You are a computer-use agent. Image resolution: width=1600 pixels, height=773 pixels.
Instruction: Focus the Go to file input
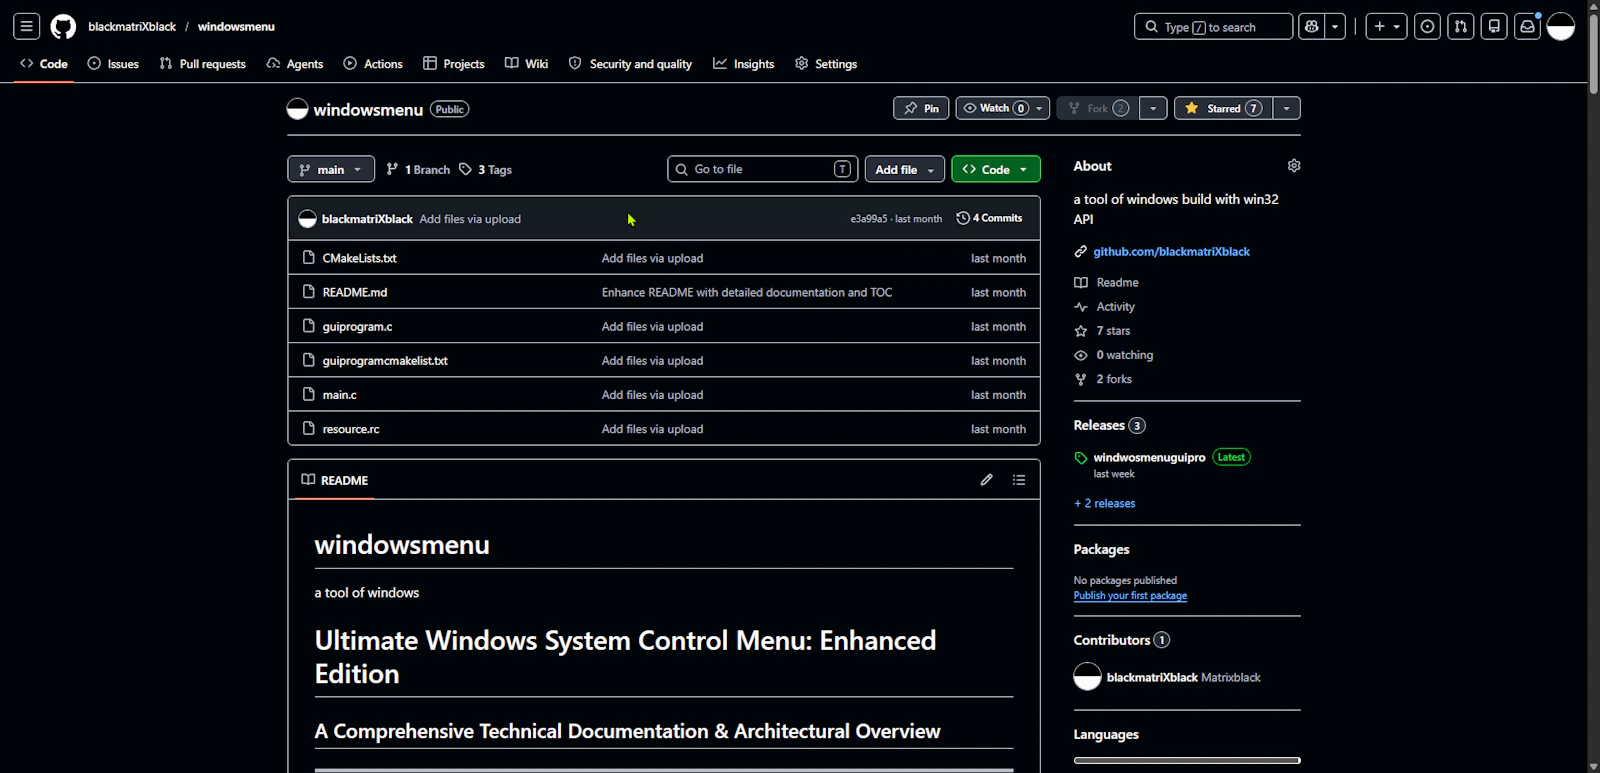(x=763, y=170)
